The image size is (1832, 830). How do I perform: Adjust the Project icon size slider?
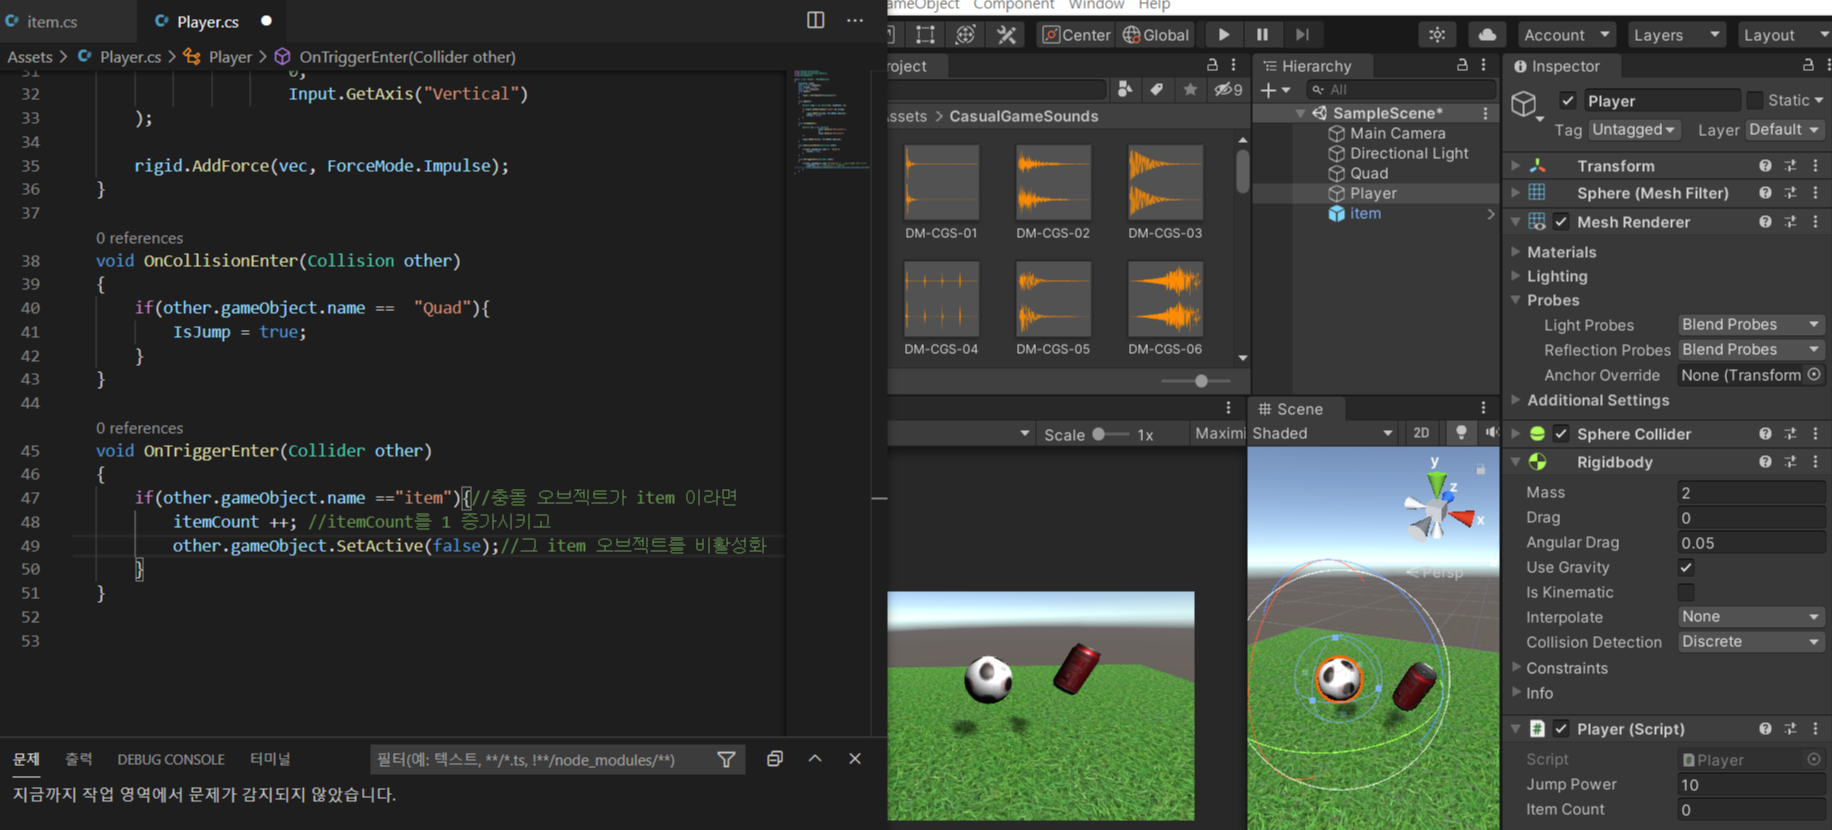click(1200, 381)
